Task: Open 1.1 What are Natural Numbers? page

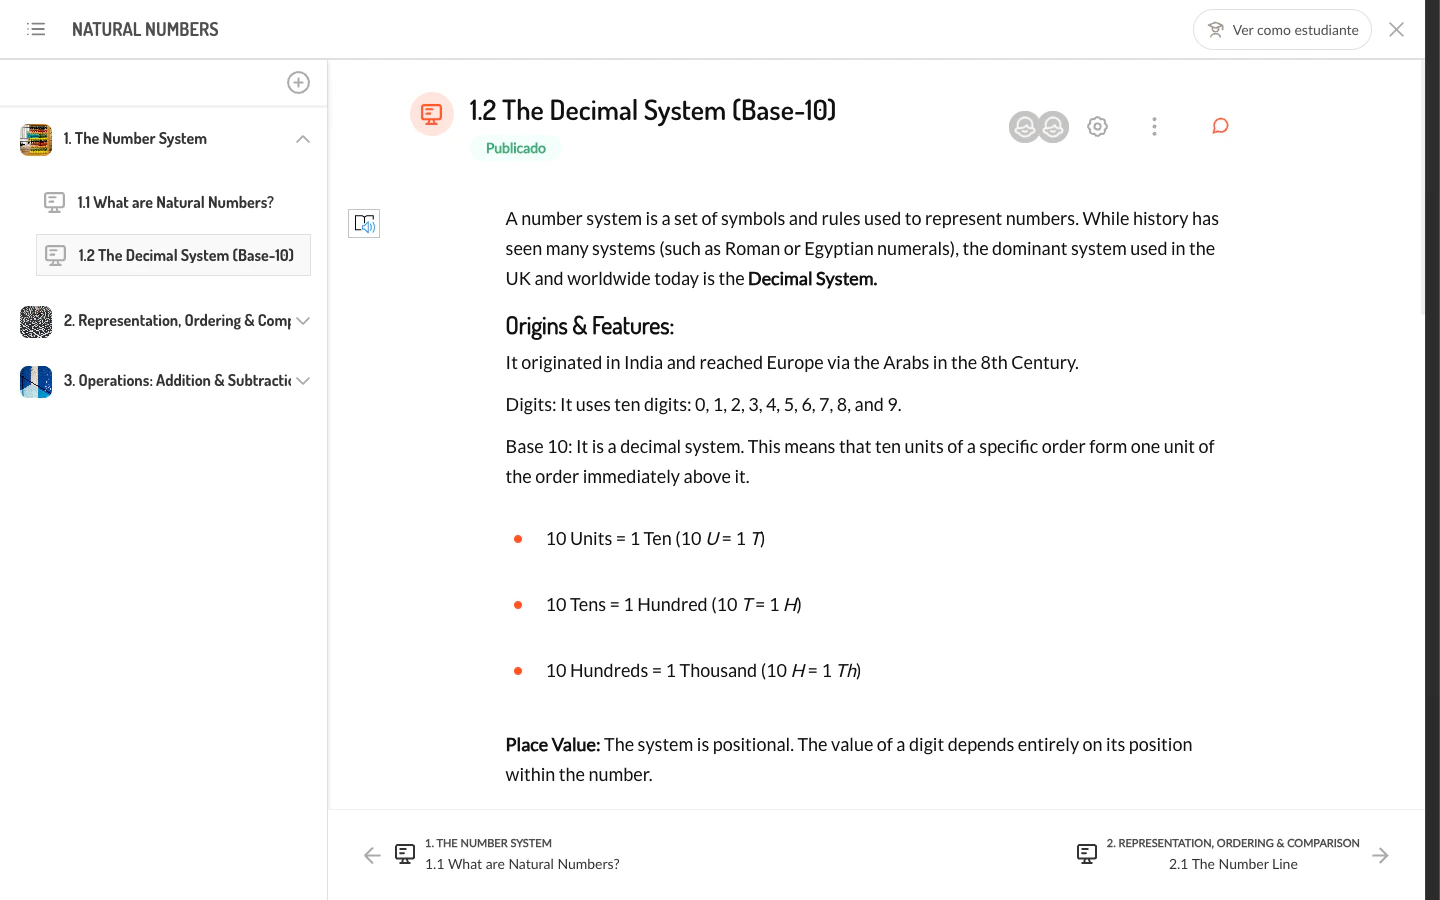Action: coord(176,203)
